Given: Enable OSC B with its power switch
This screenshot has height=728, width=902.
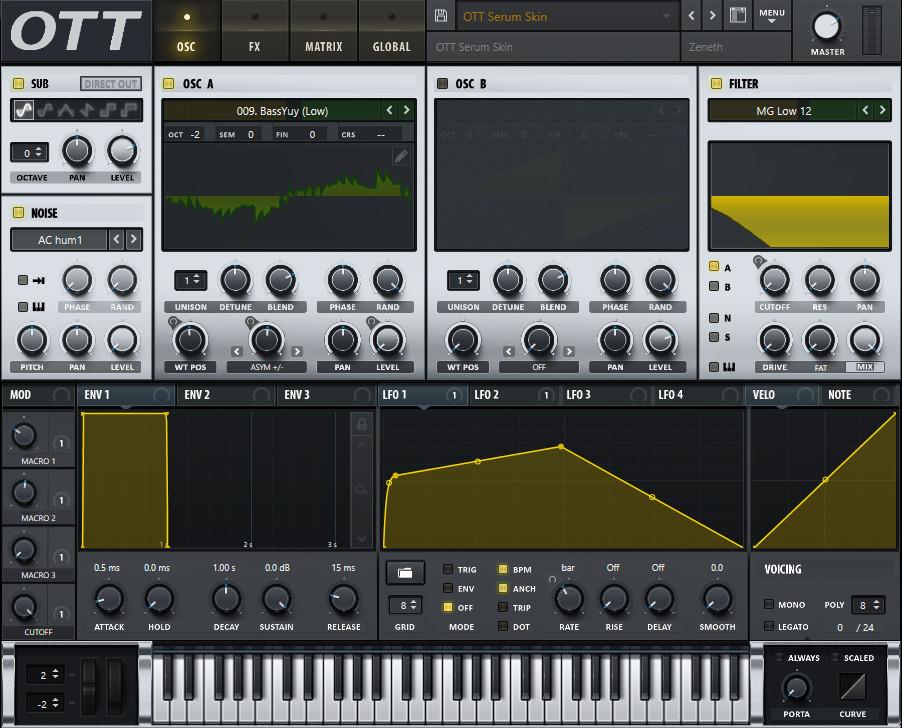Looking at the screenshot, I should 442,83.
